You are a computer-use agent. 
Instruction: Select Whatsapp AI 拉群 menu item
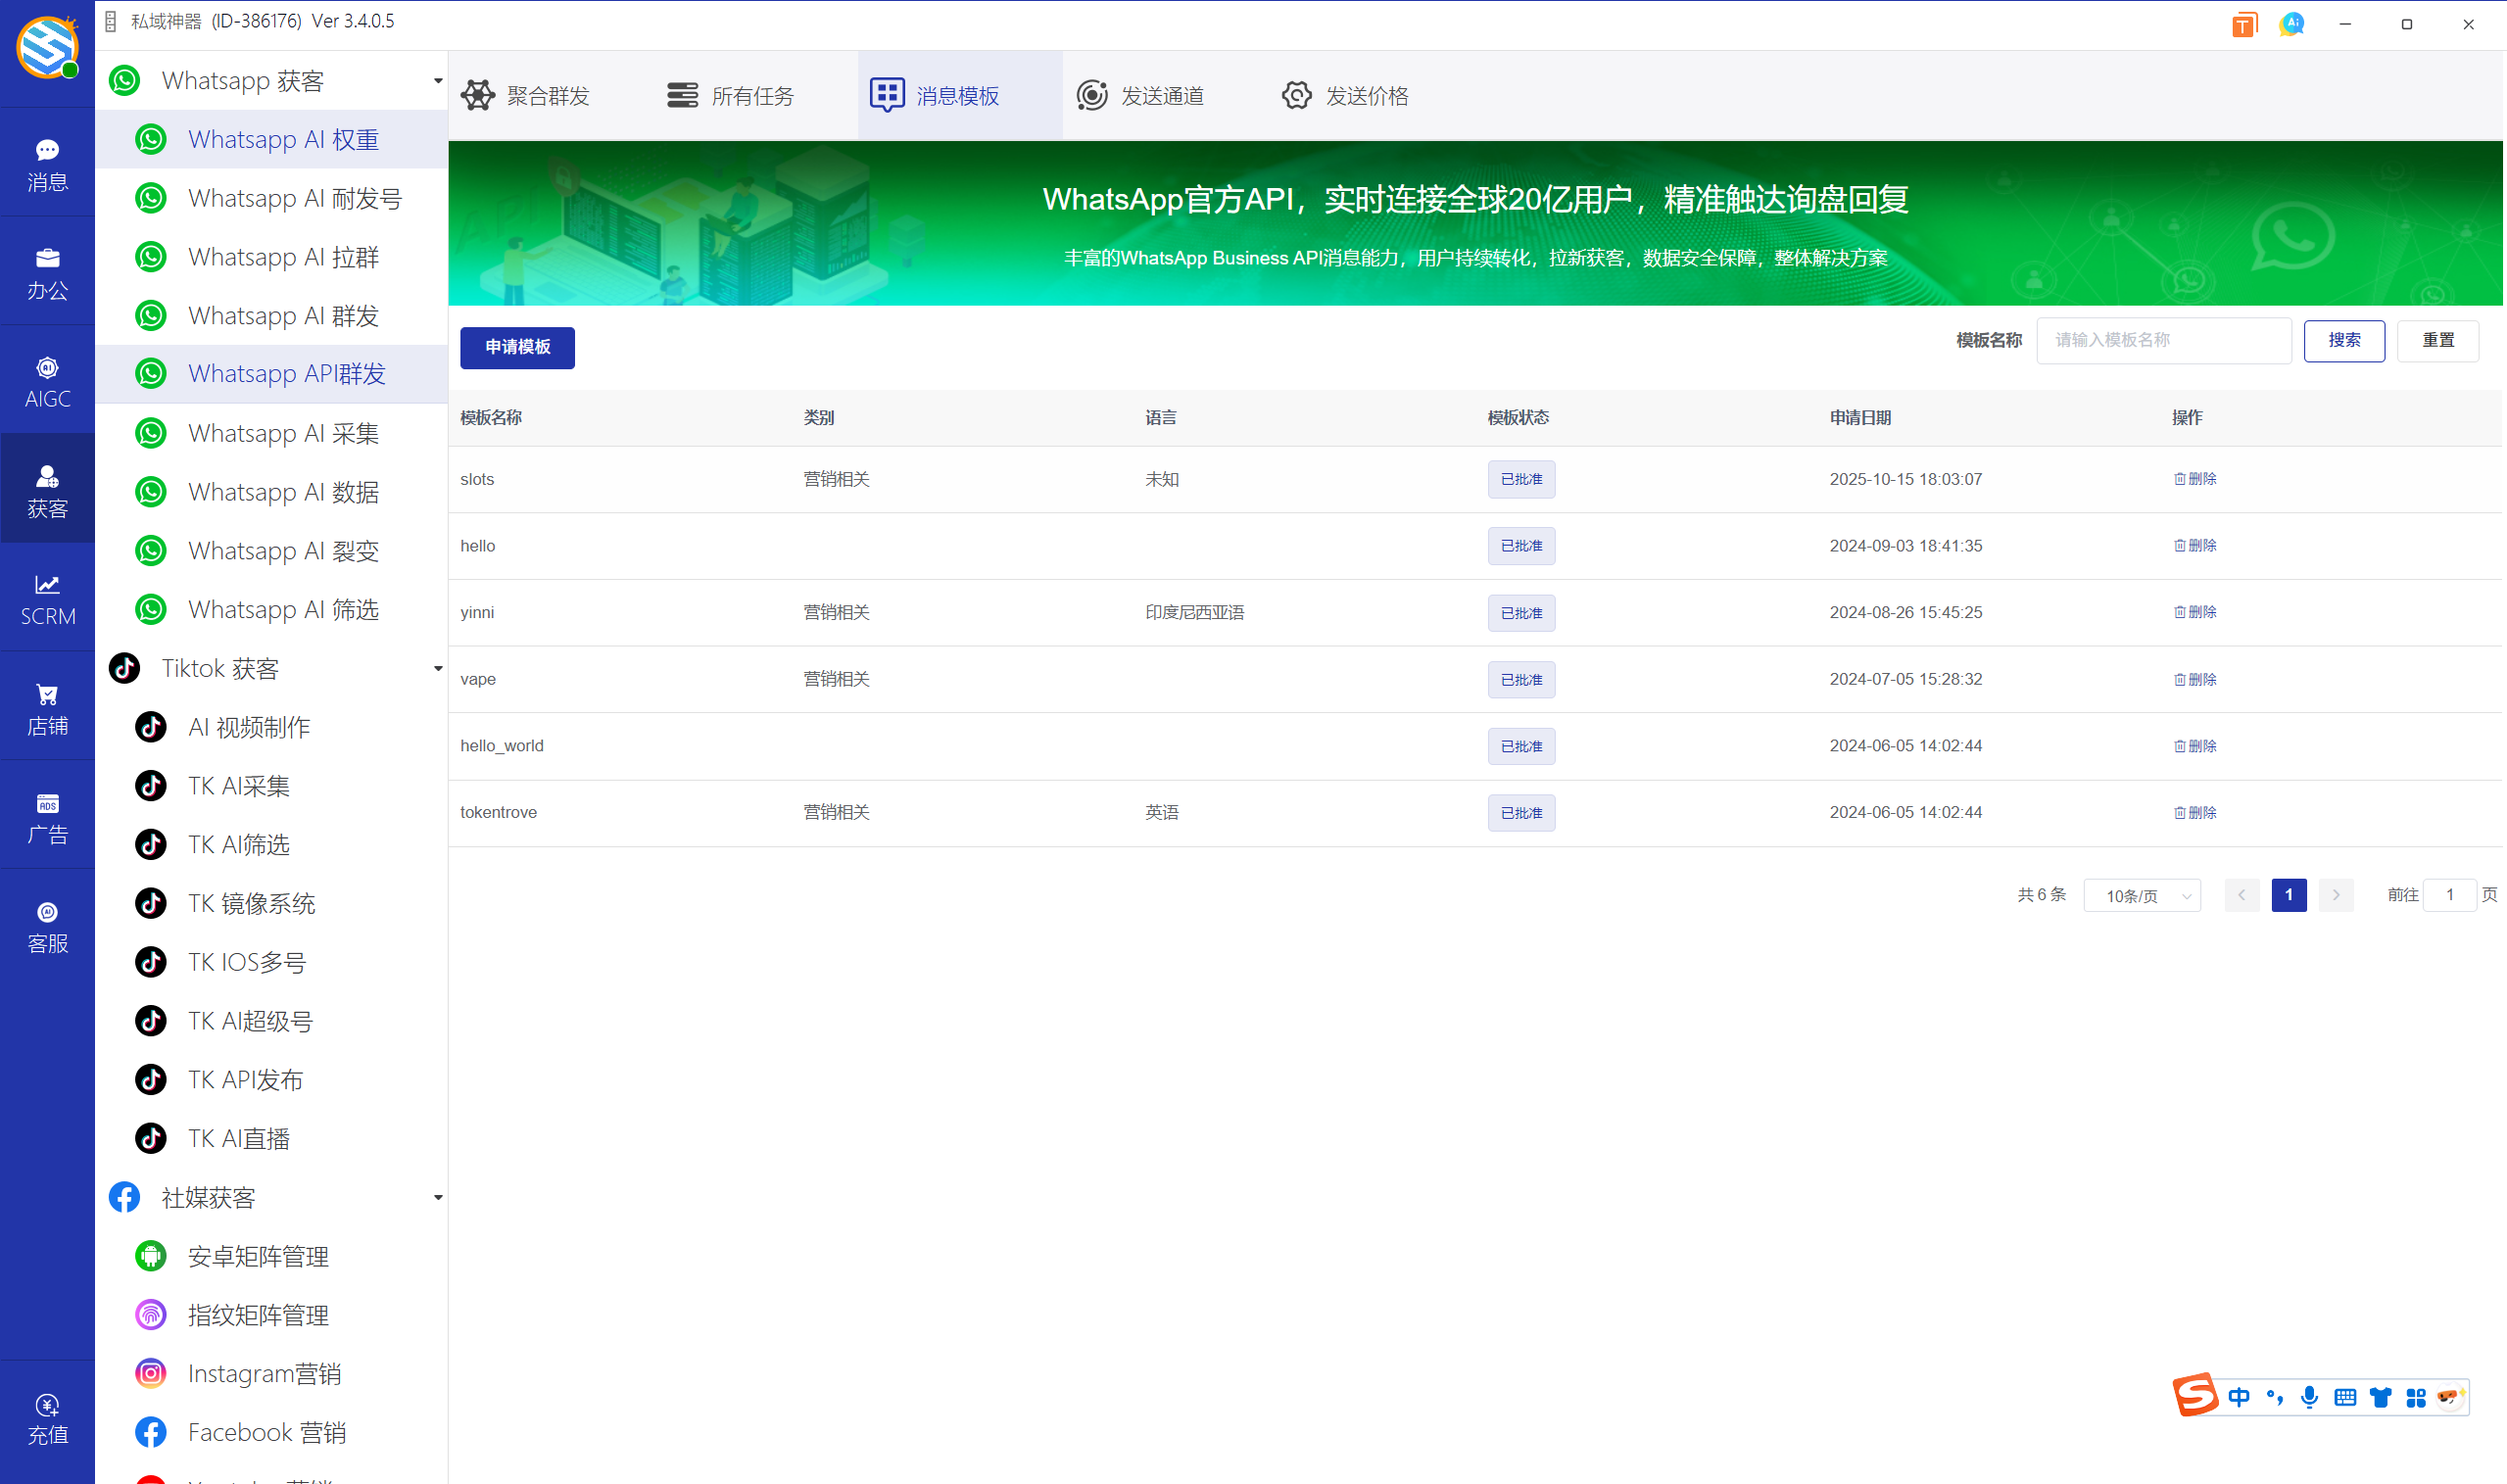[283, 257]
